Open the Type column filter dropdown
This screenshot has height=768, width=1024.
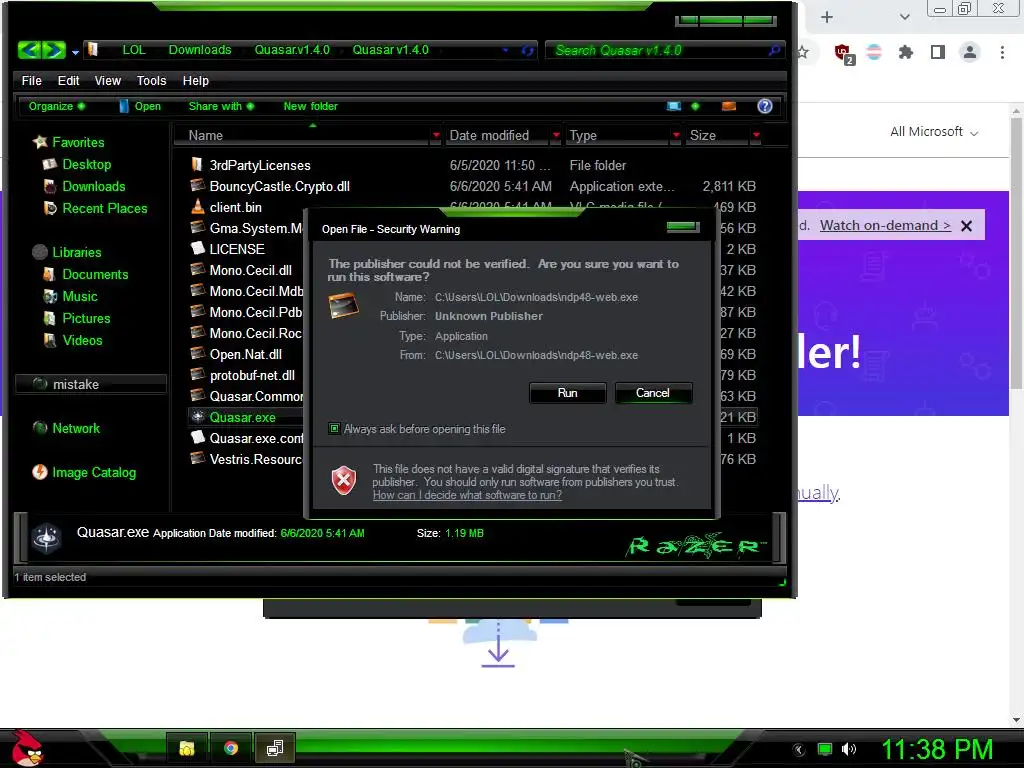tap(676, 135)
